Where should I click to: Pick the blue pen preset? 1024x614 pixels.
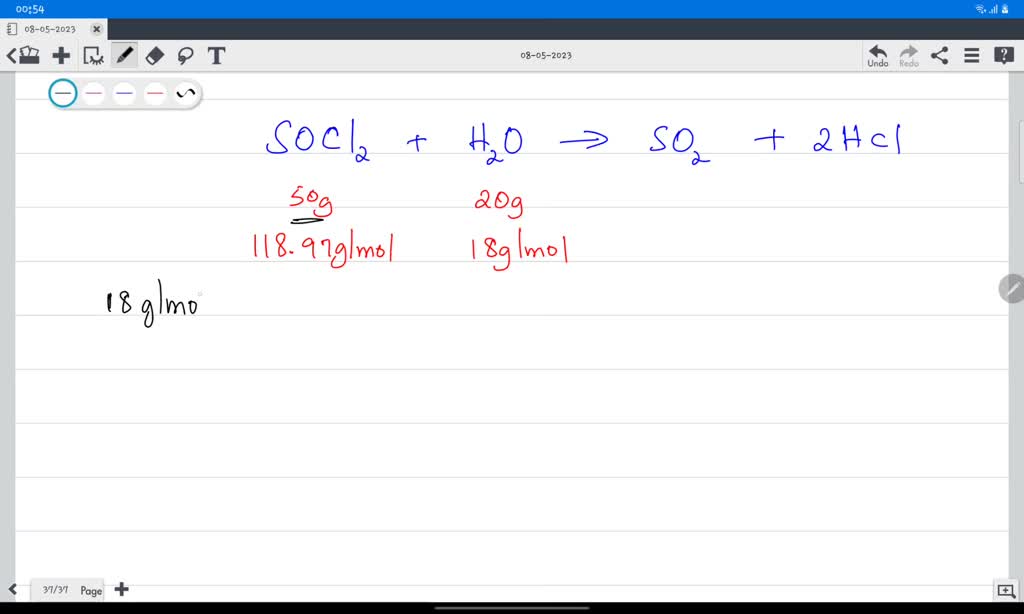click(124, 93)
